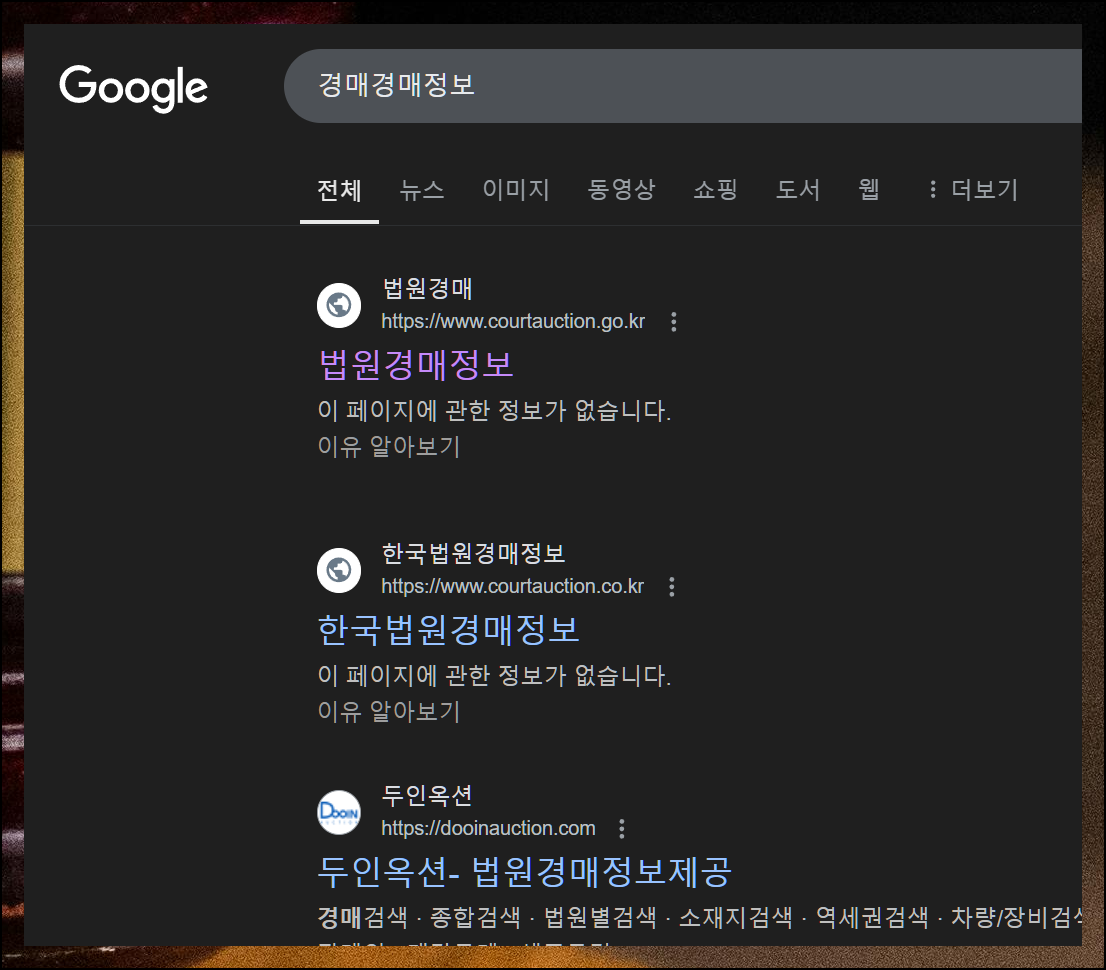Go to the 동영상 tab

coord(621,190)
